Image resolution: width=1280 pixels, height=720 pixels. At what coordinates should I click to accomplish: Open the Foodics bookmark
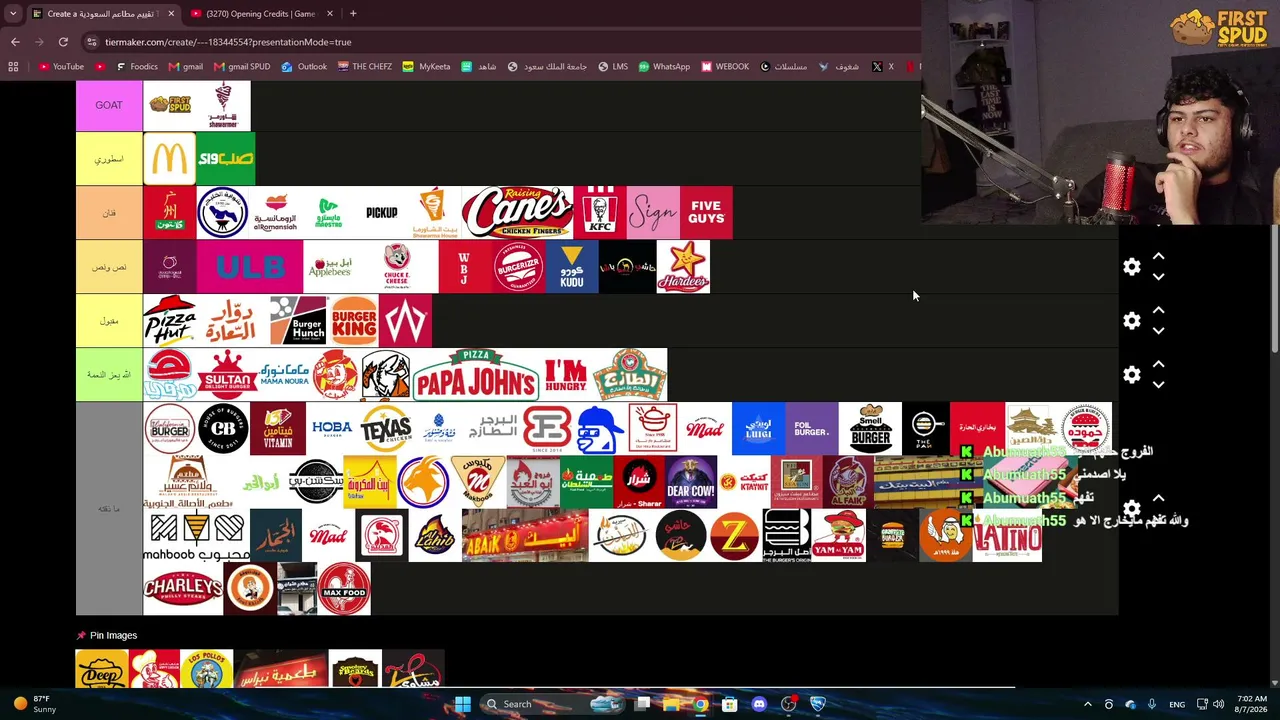coord(137,67)
